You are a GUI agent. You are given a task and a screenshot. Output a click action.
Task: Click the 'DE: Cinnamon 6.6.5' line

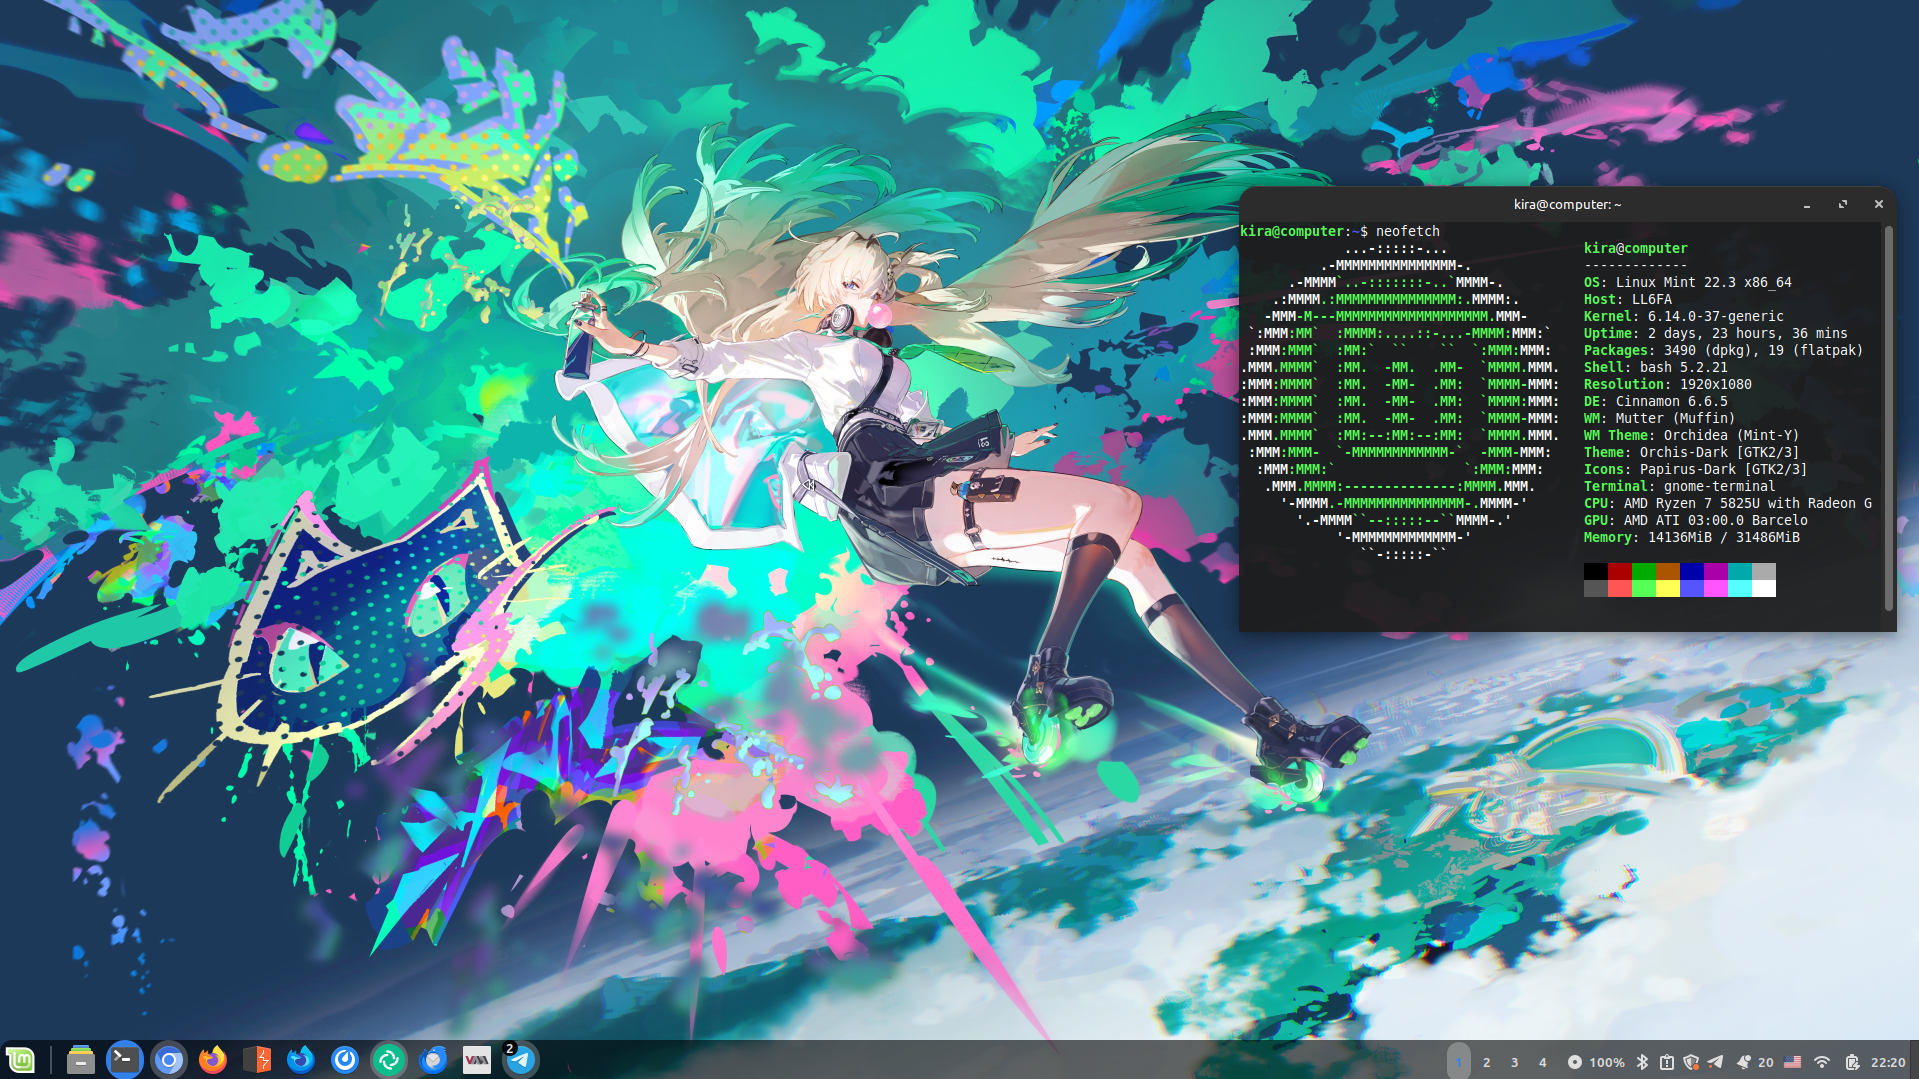1656,401
